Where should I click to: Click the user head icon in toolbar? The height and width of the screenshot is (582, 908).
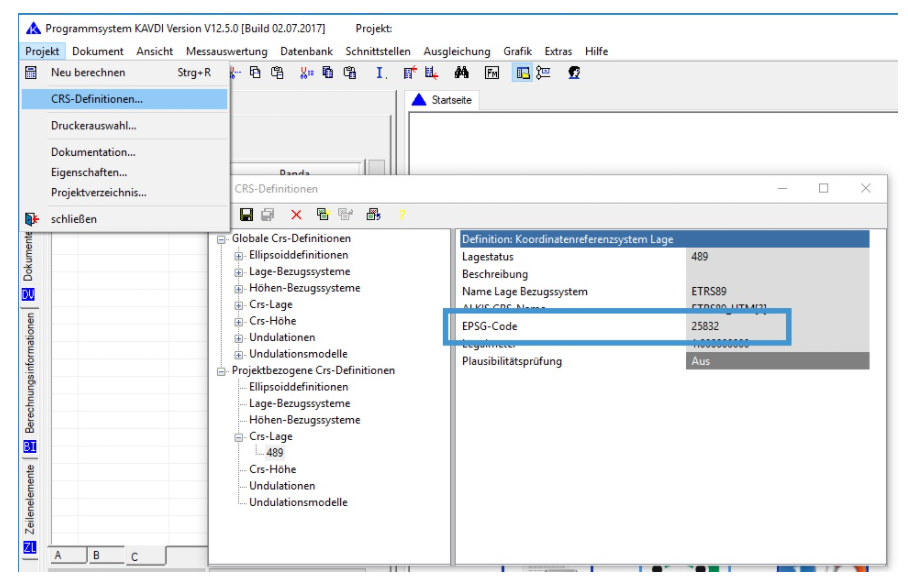pos(574,73)
